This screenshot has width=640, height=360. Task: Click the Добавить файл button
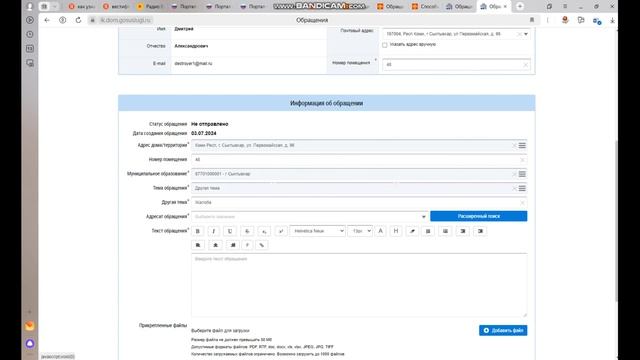tap(503, 330)
